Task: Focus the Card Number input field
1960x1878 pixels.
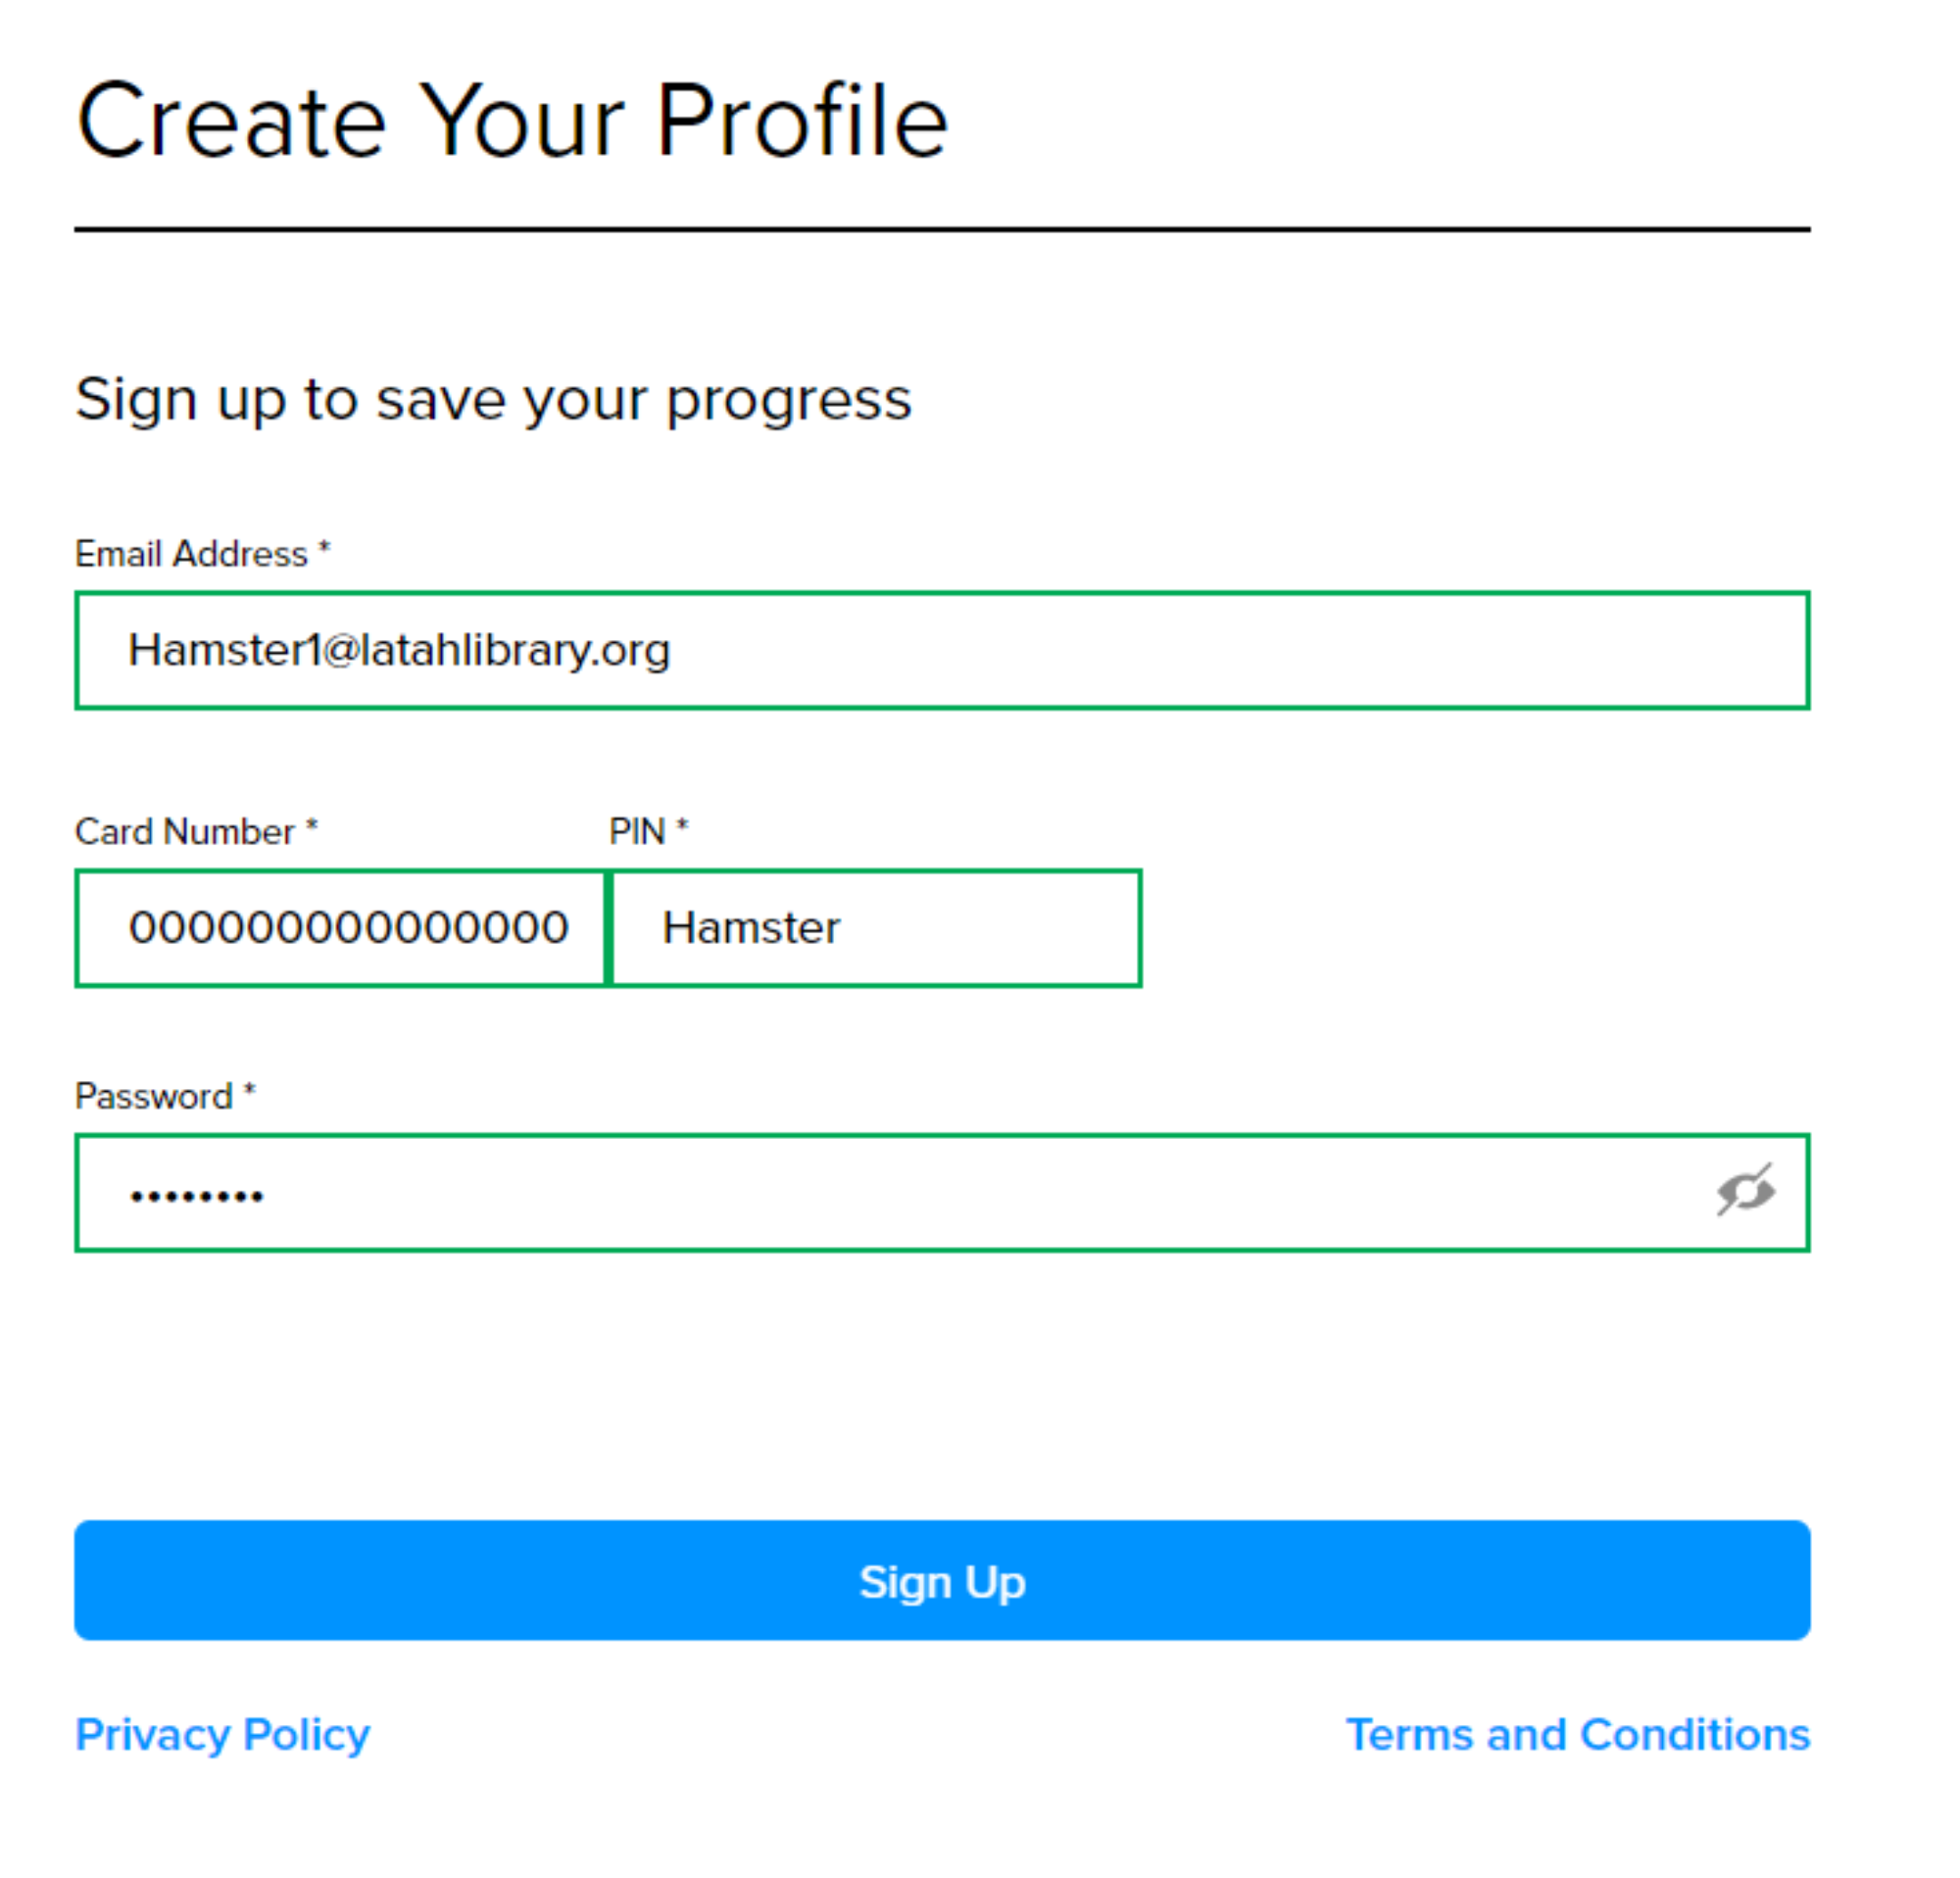Action: point(341,928)
